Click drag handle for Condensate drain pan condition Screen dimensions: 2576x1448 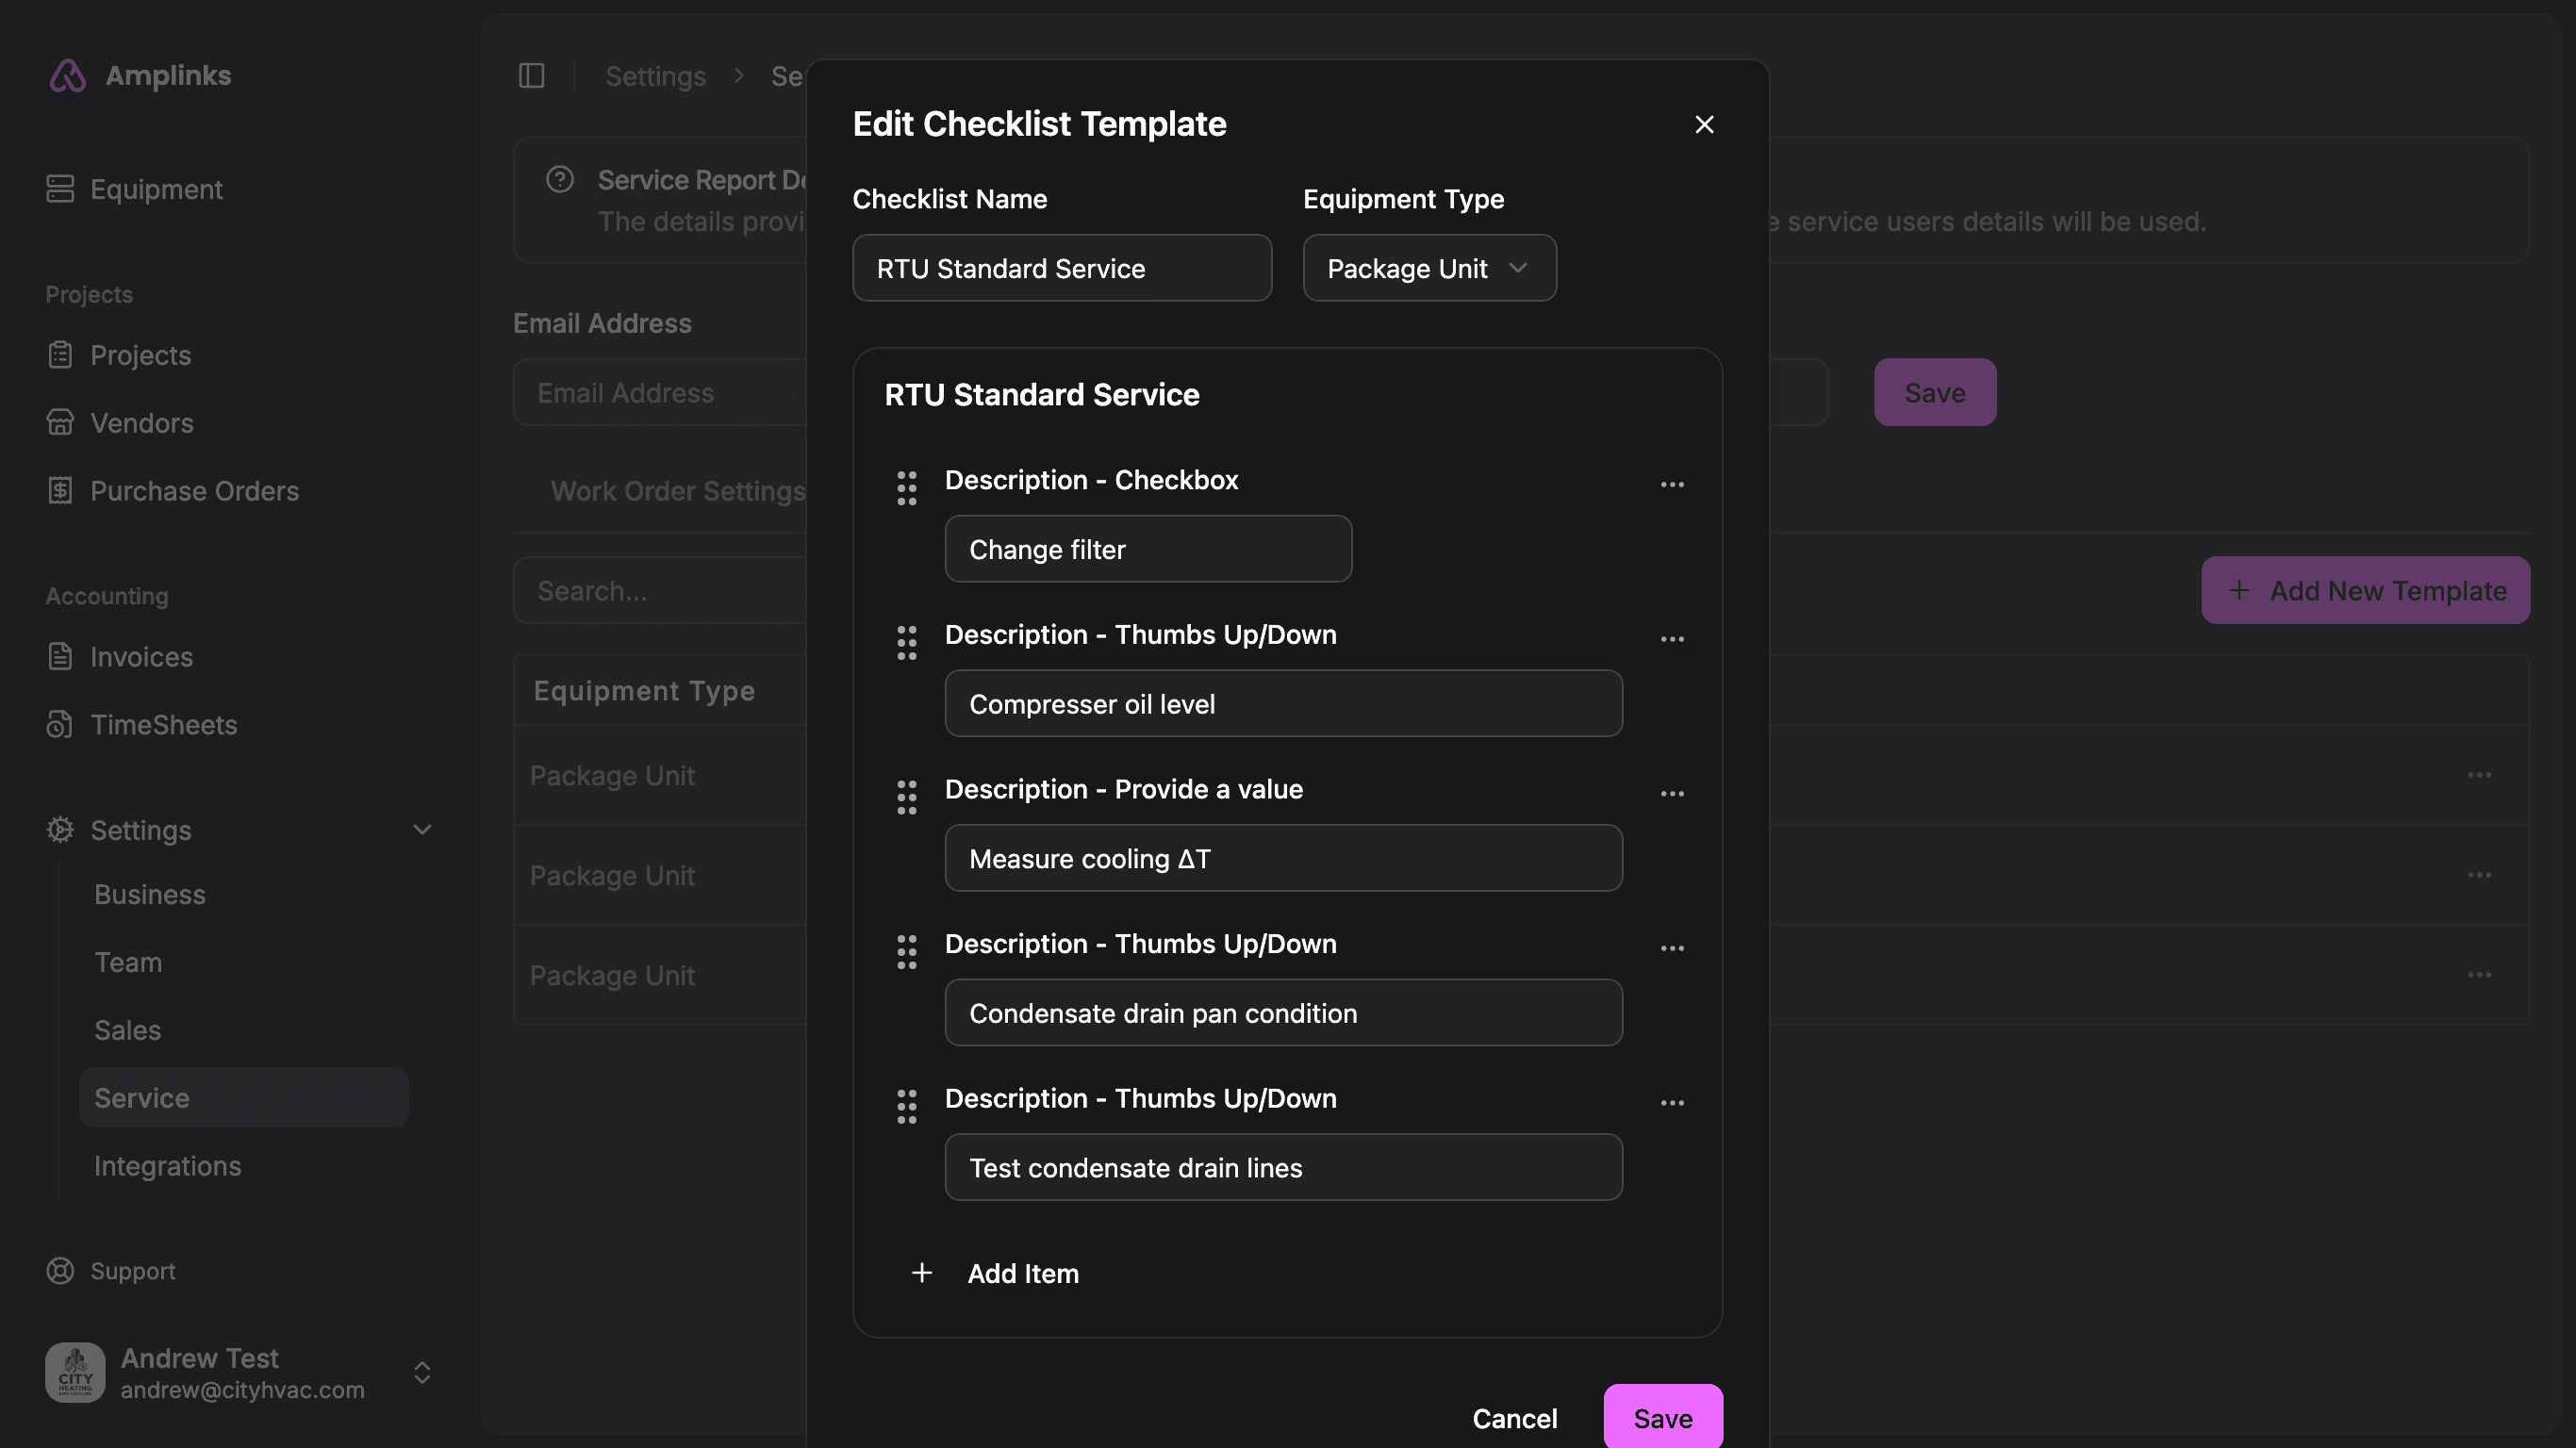906,952
